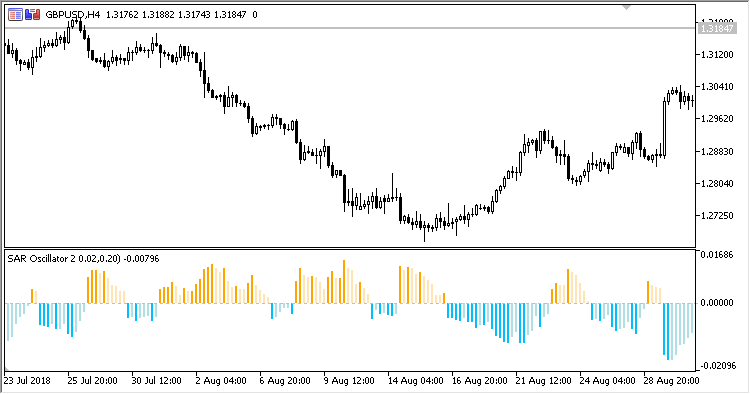The image size is (750, 394).
Task: Open the Depth of Market icon
Action: coord(15,15)
